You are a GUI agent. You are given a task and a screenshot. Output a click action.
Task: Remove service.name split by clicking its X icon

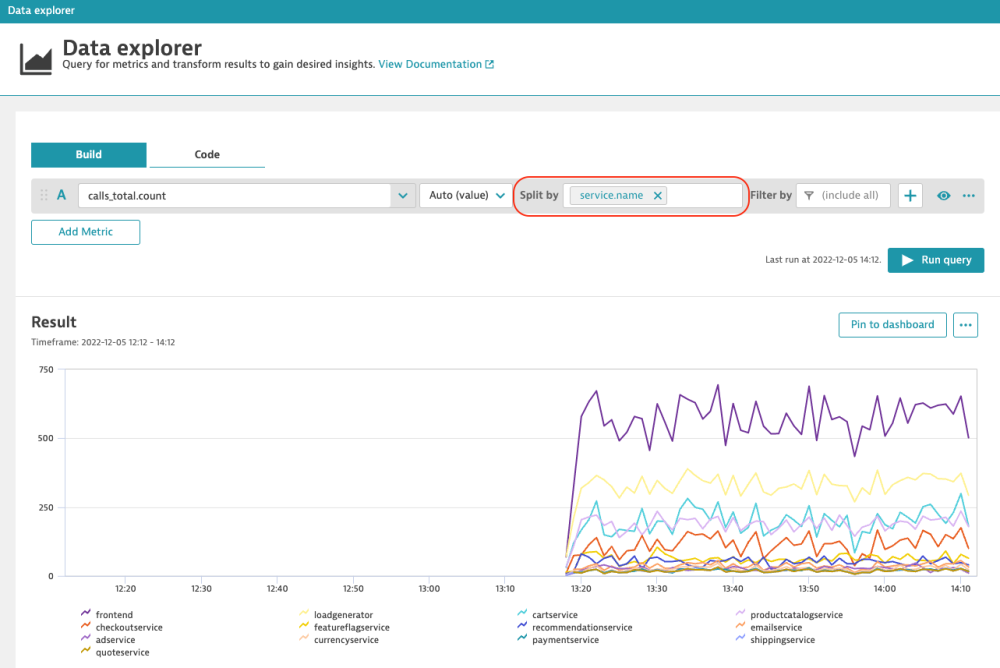(658, 195)
